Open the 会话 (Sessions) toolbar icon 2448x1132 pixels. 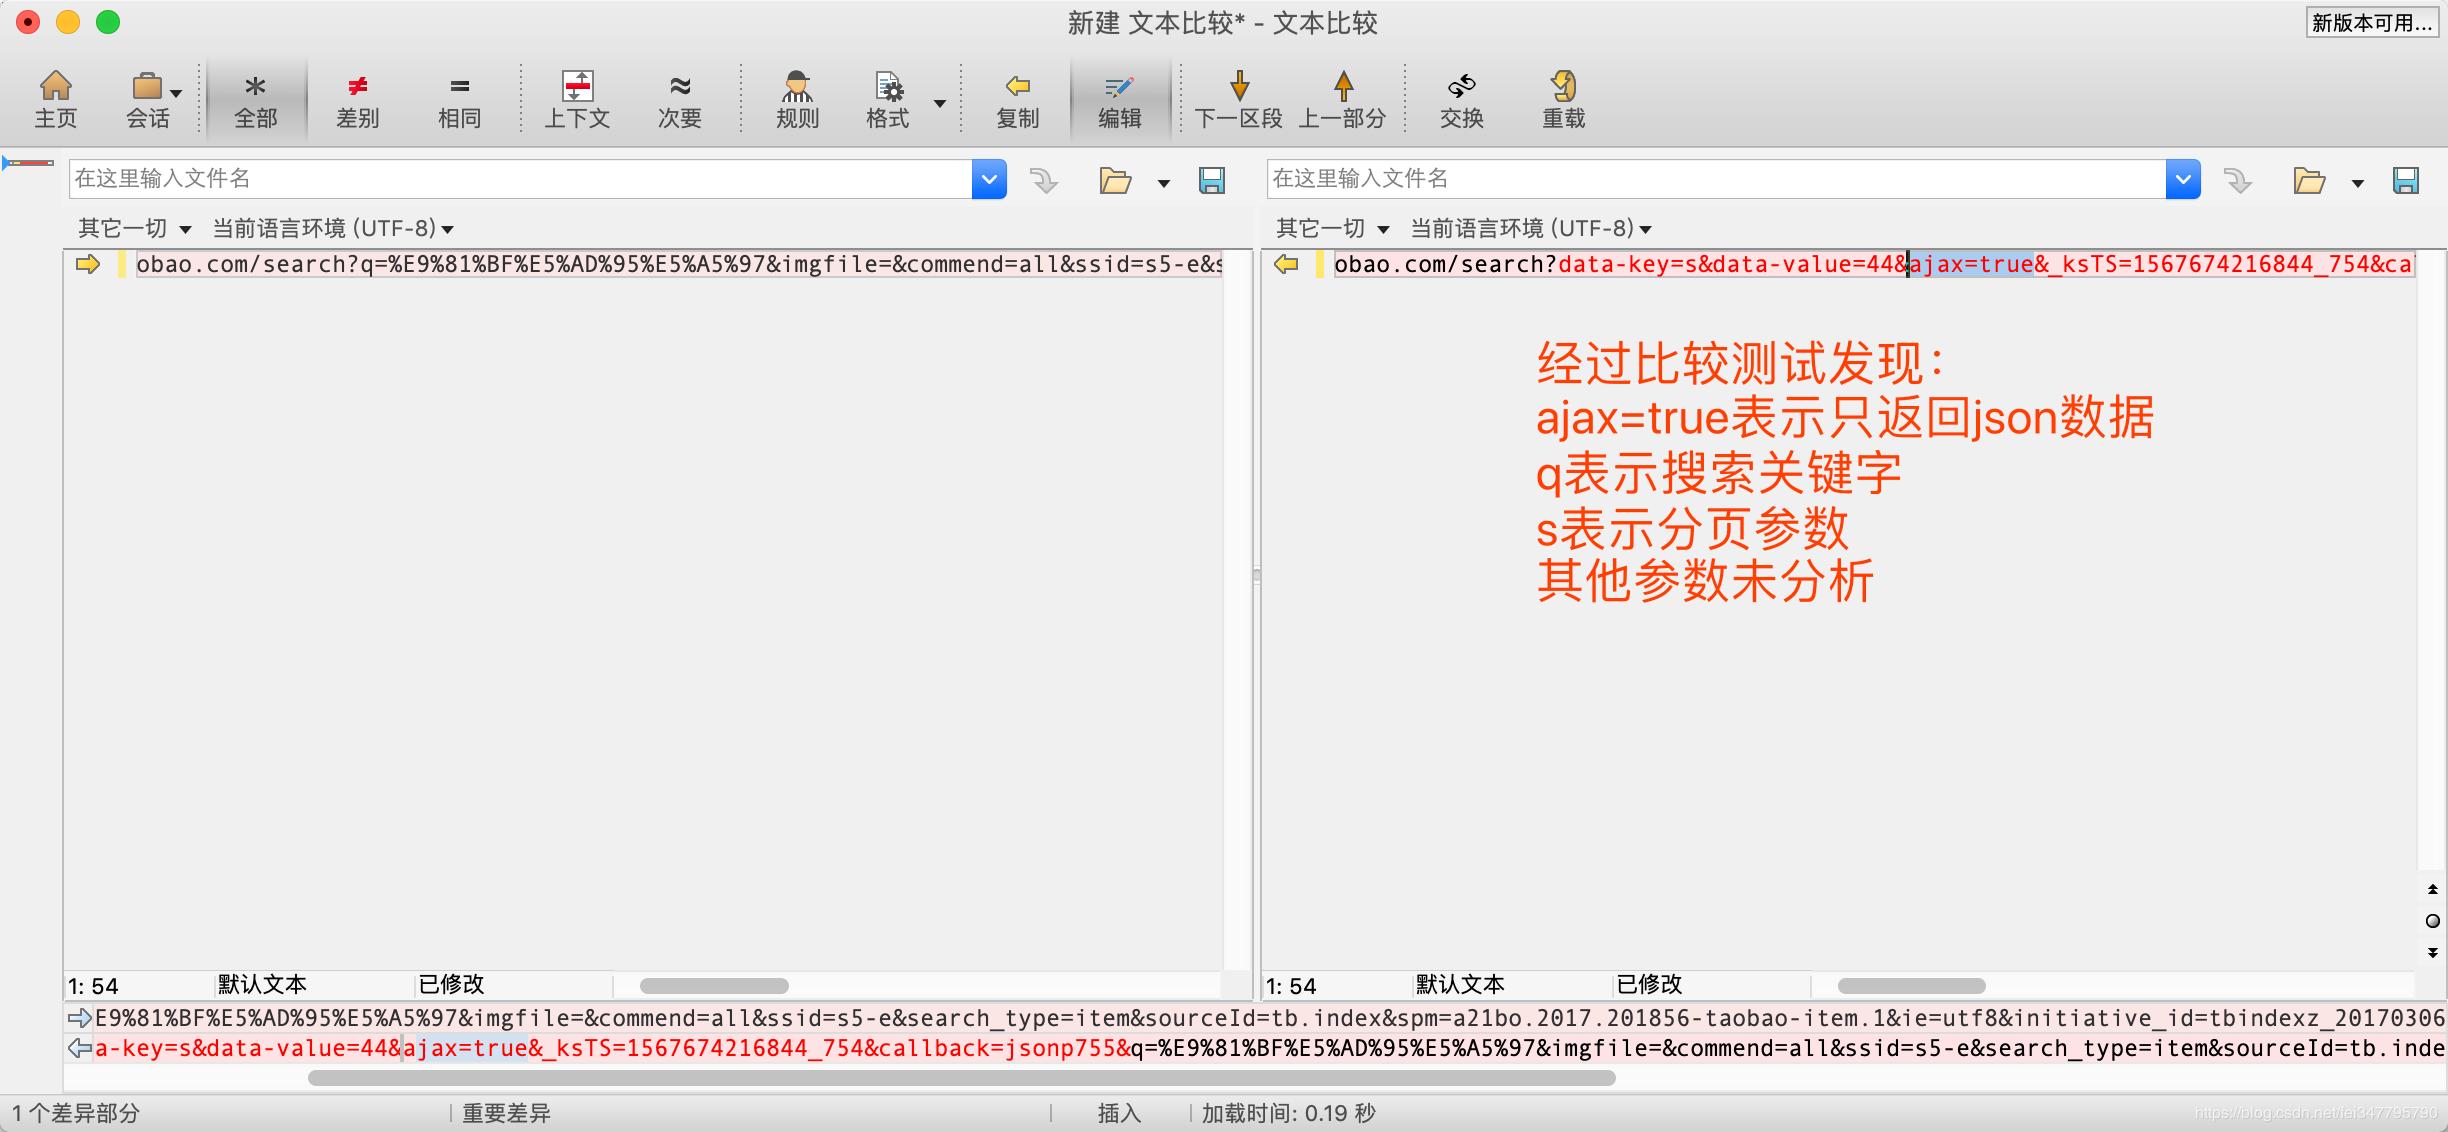point(146,97)
